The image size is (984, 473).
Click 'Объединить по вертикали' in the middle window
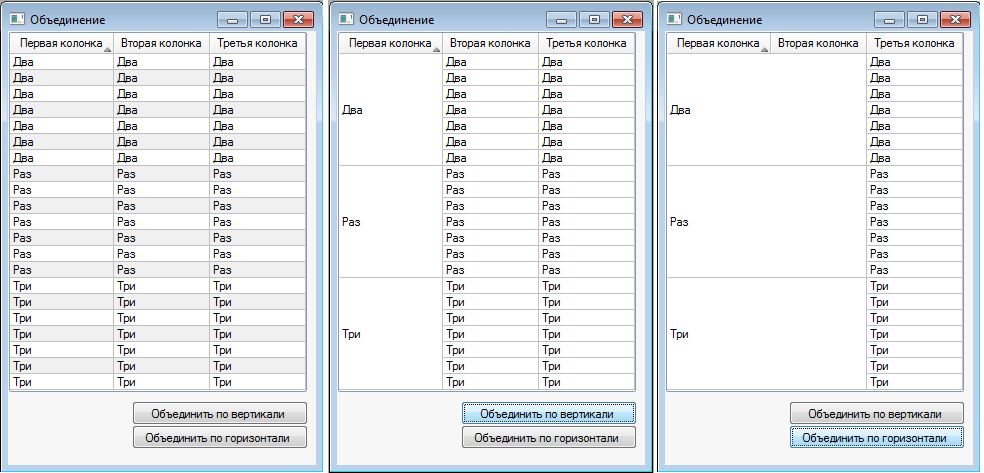[548, 413]
